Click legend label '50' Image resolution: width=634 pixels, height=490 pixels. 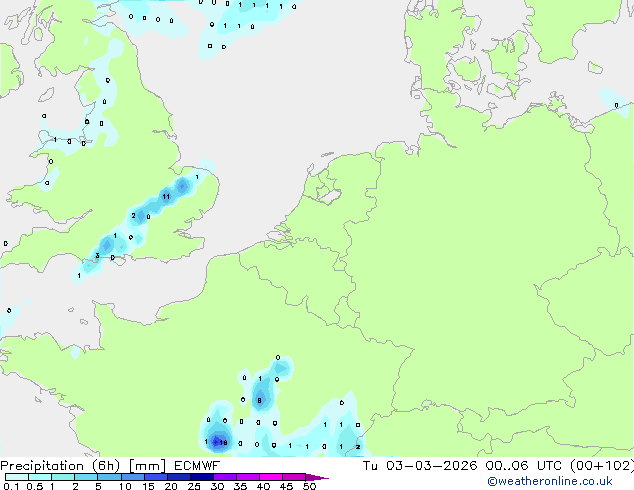(309, 486)
